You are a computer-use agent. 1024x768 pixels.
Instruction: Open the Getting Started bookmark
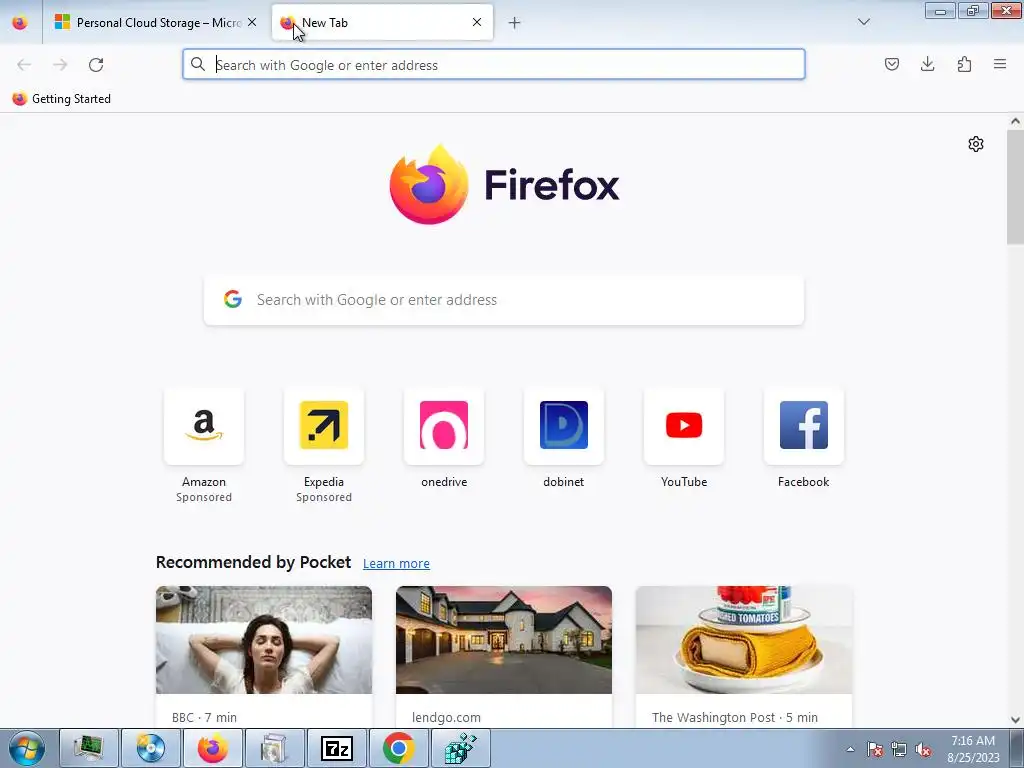[61, 99]
